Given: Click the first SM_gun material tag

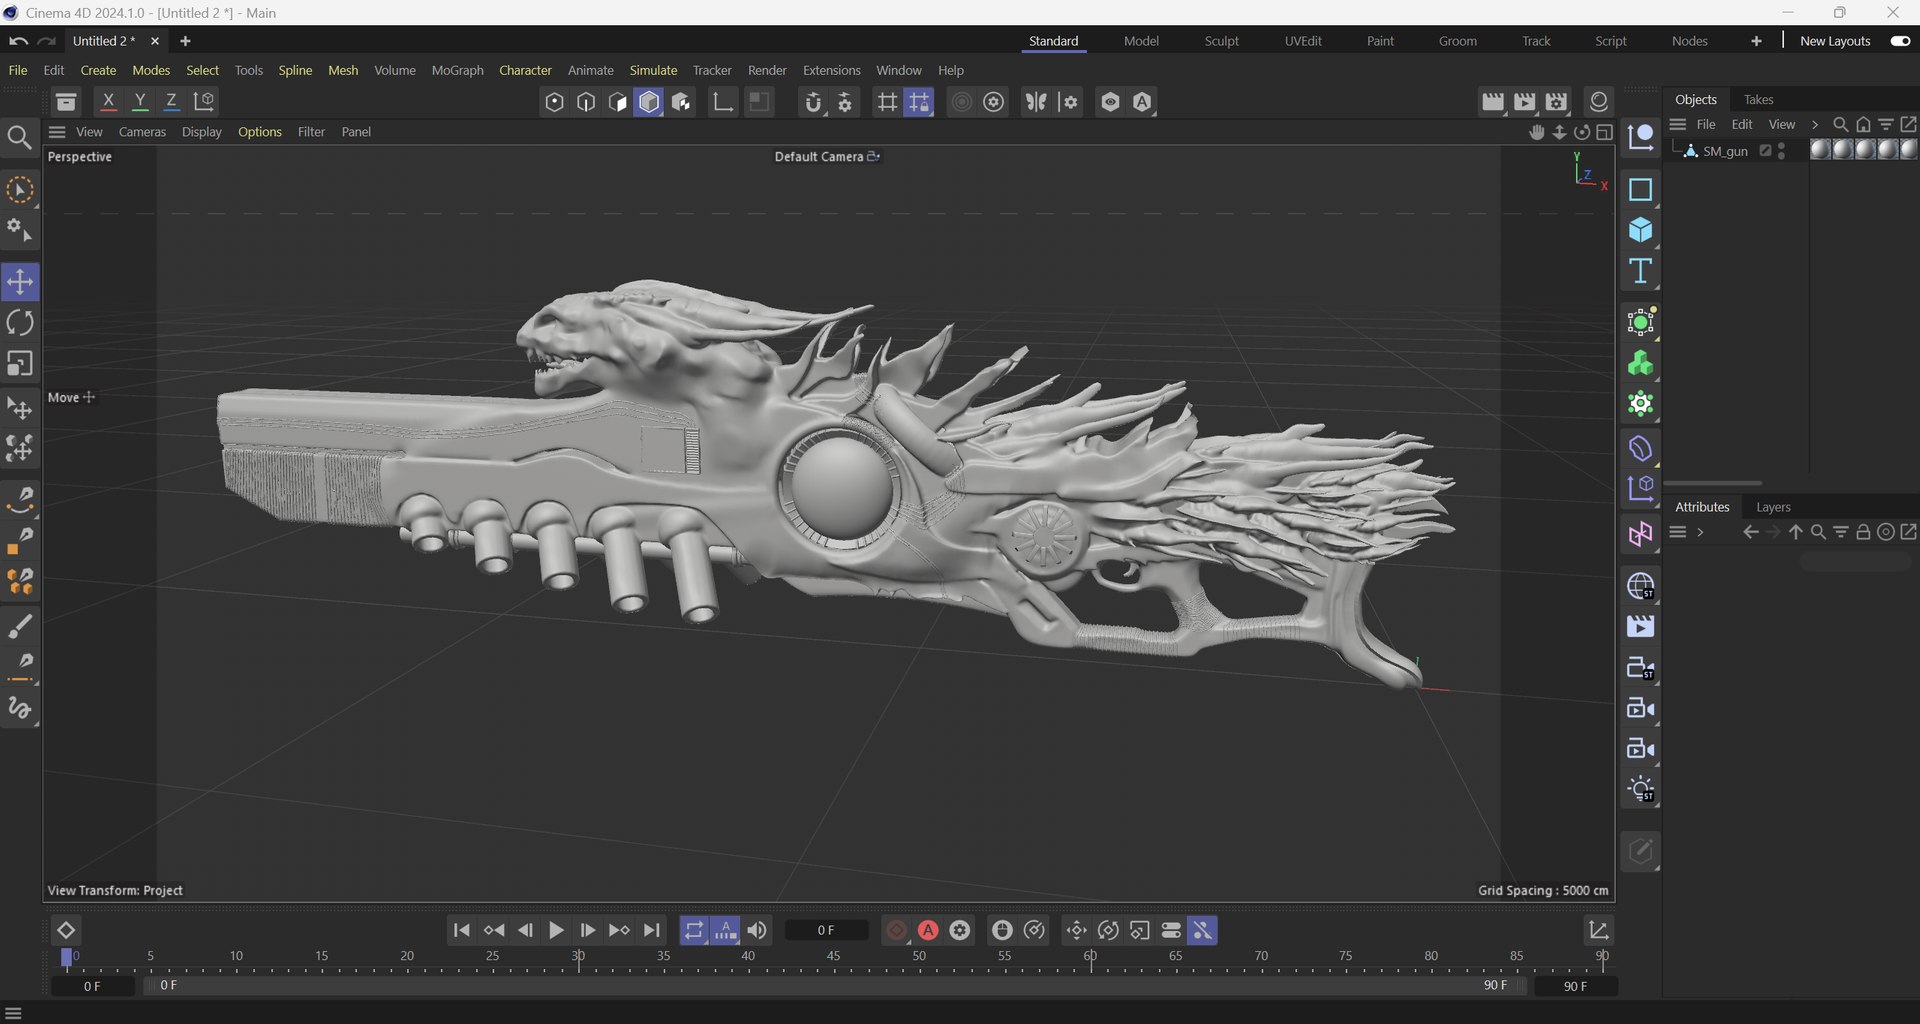Looking at the screenshot, I should click(1821, 149).
